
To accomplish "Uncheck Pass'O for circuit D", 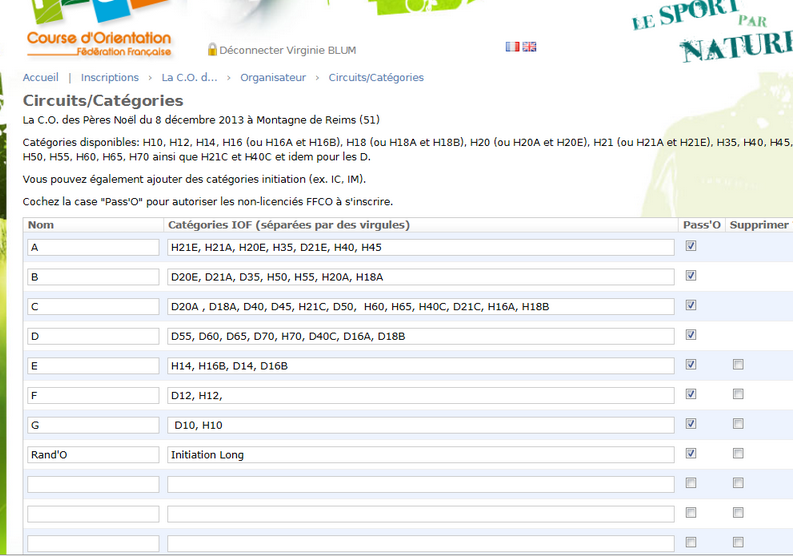I will click(x=691, y=335).
